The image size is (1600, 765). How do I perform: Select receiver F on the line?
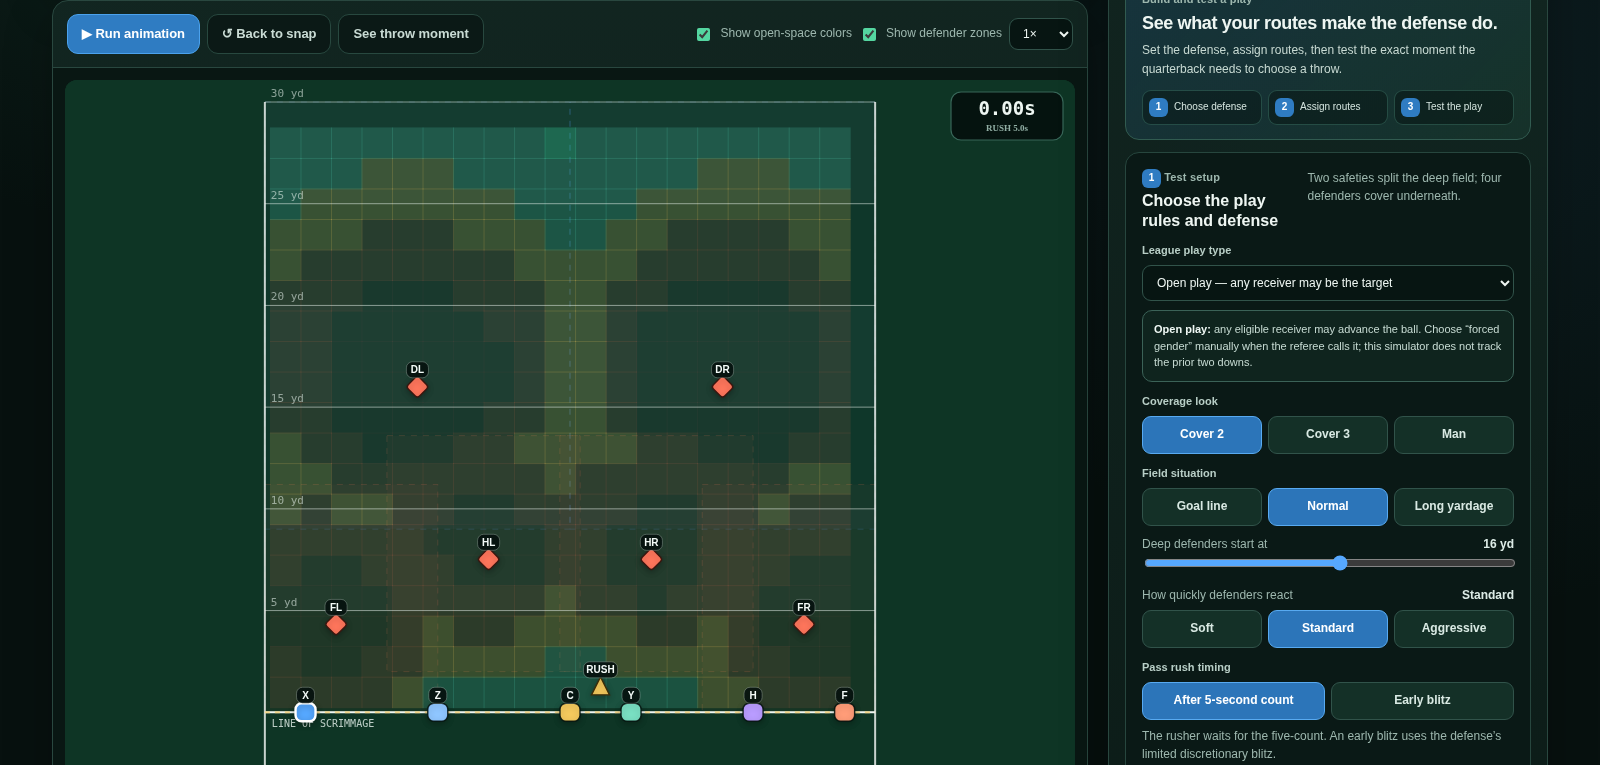click(x=845, y=712)
